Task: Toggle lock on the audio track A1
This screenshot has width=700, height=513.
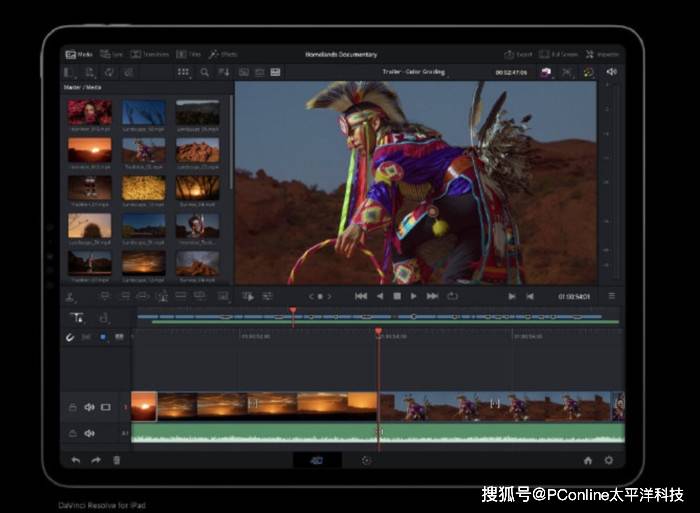Action: tap(72, 433)
